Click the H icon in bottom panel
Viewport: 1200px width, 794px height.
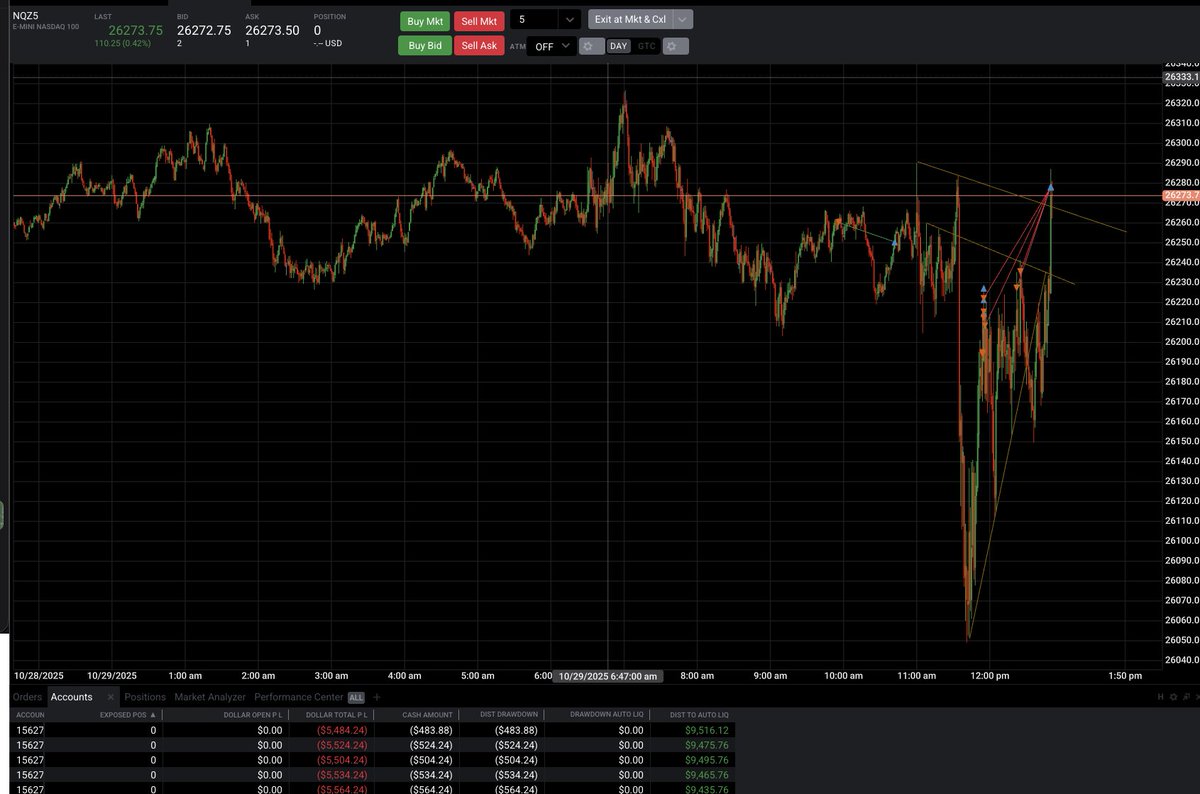(x=1161, y=697)
